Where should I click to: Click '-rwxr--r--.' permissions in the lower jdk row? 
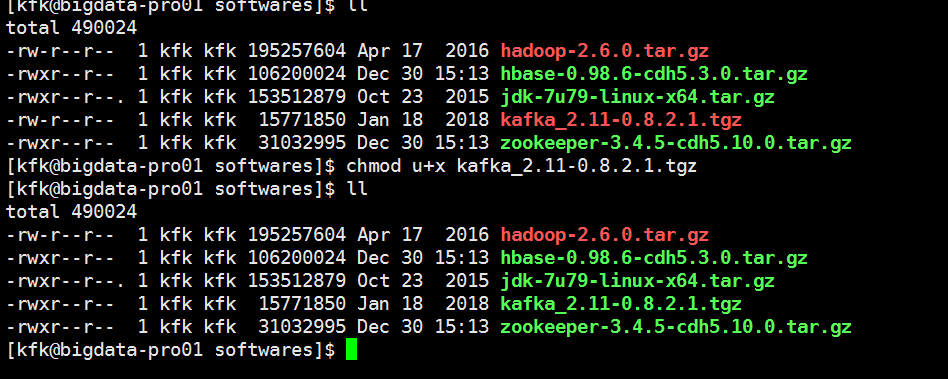point(66,280)
